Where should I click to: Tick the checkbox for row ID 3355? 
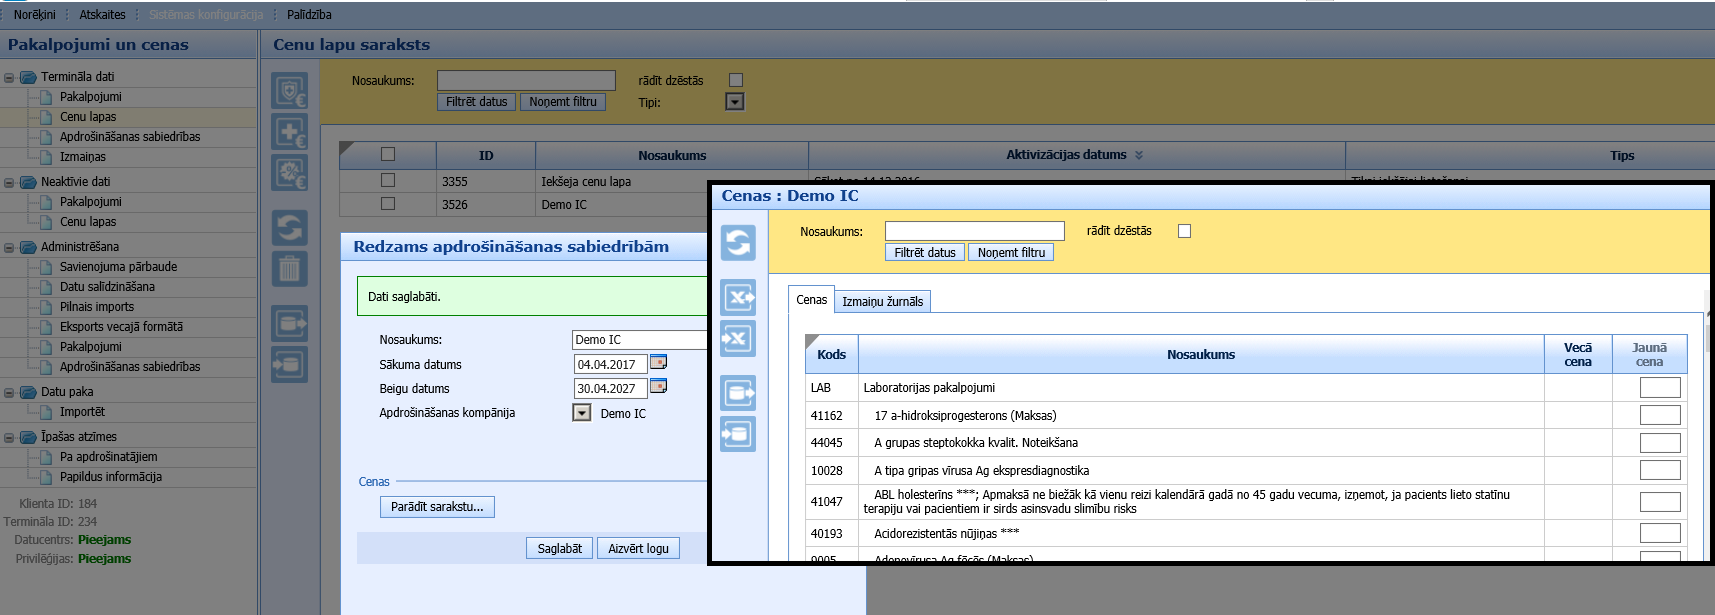point(388,181)
